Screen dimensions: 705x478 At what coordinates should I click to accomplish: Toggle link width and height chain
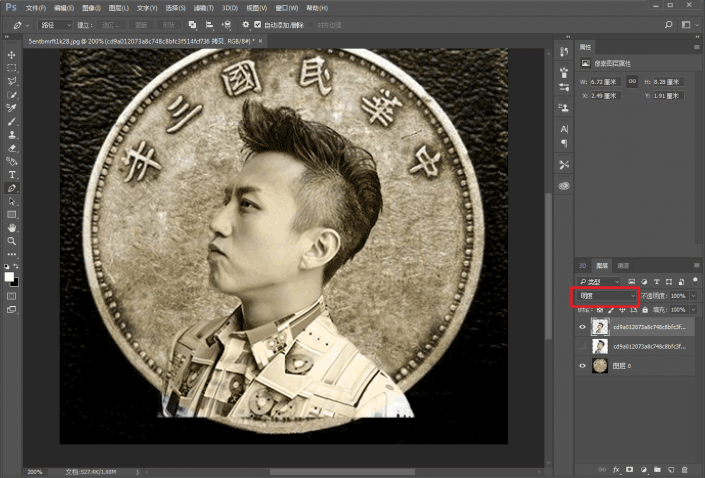pyautogui.click(x=632, y=81)
